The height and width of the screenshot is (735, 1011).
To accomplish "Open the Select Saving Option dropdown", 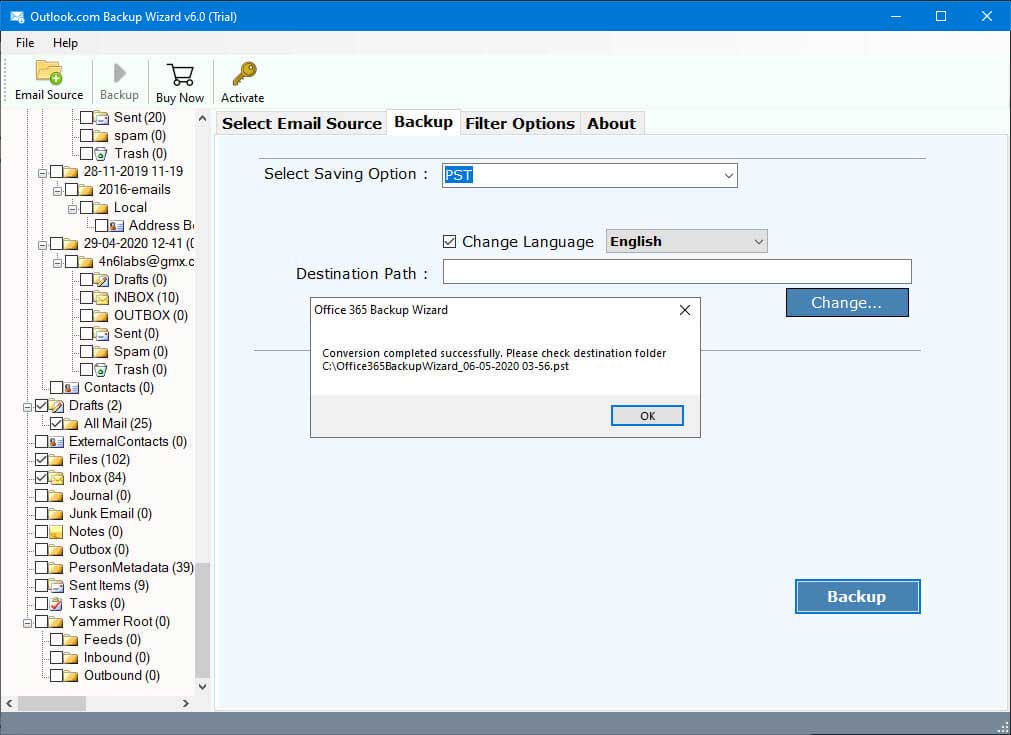I will [729, 175].
